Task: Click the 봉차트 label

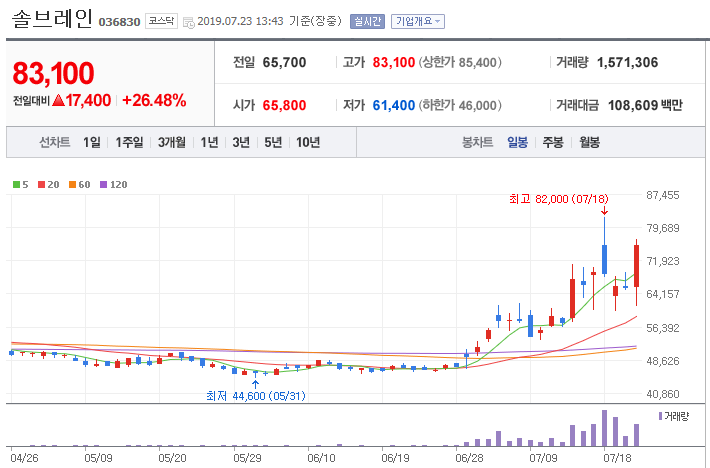Action: click(477, 143)
